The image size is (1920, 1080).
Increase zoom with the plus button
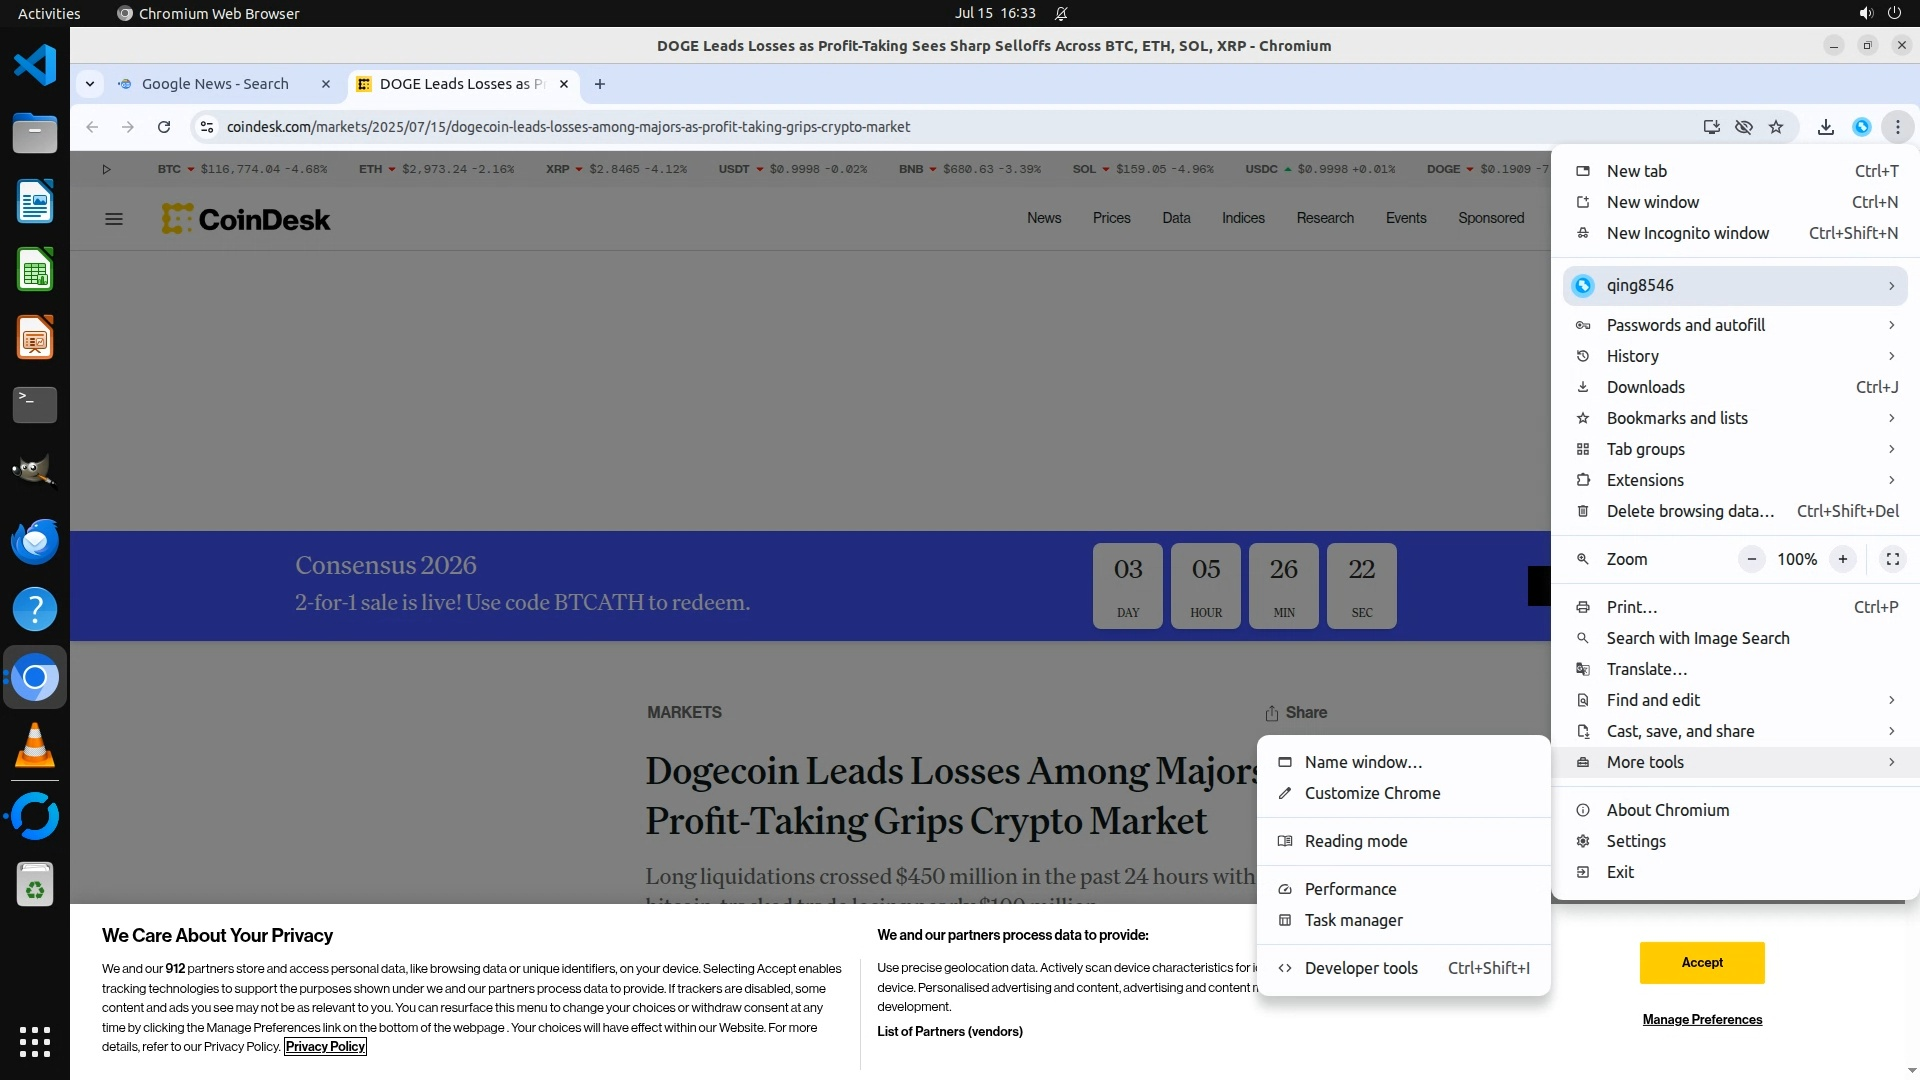tap(1842, 559)
